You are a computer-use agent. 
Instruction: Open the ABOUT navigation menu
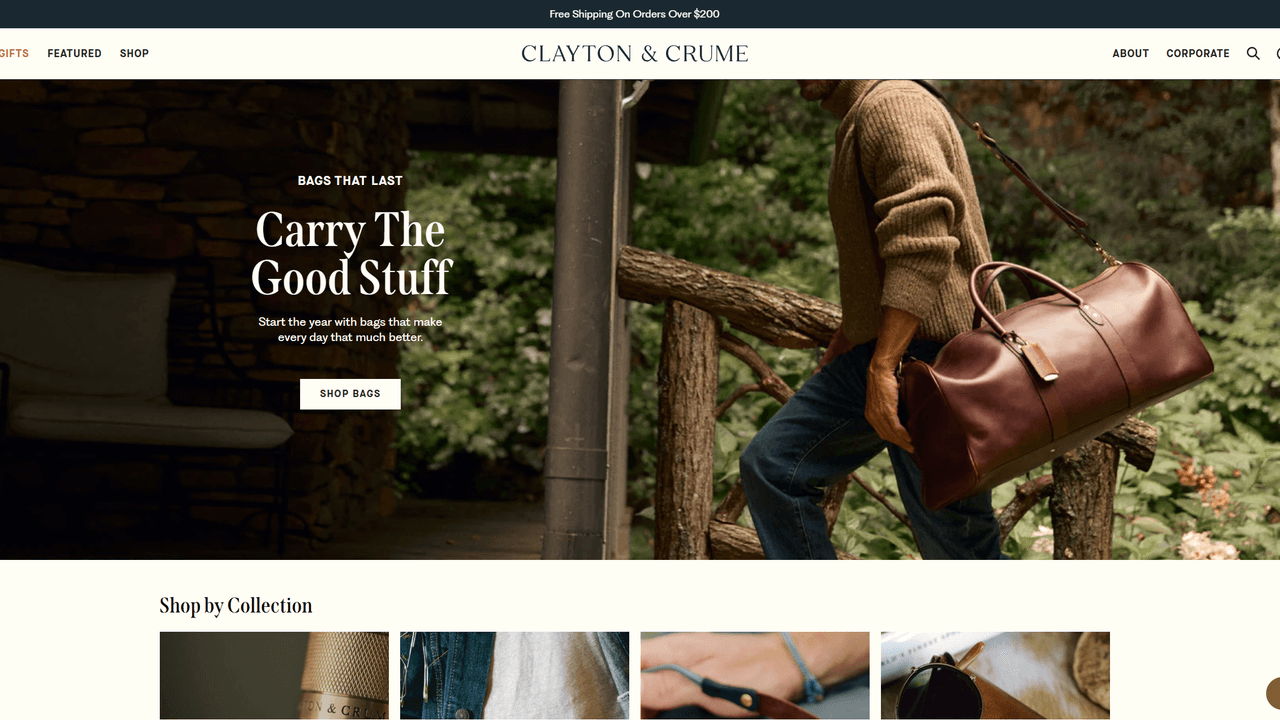(1130, 54)
